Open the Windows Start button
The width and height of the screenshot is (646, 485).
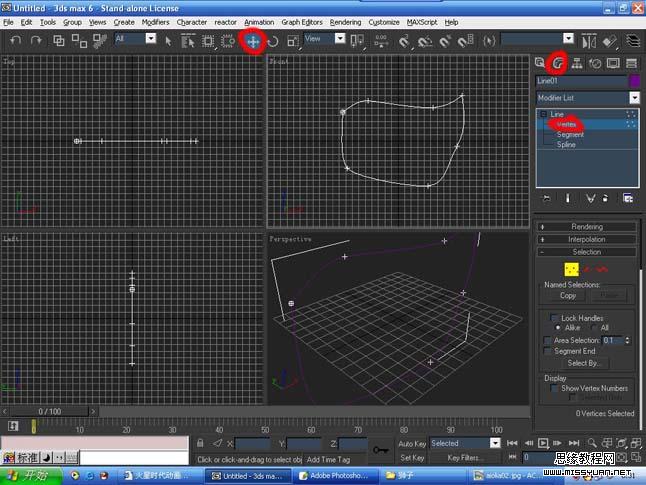tap(31, 476)
